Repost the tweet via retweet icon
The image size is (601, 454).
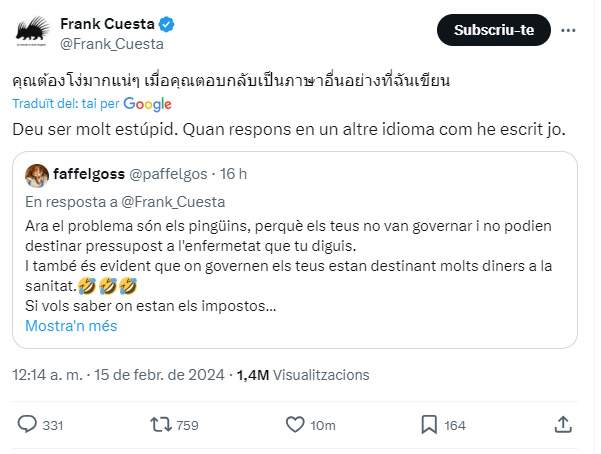click(x=161, y=424)
